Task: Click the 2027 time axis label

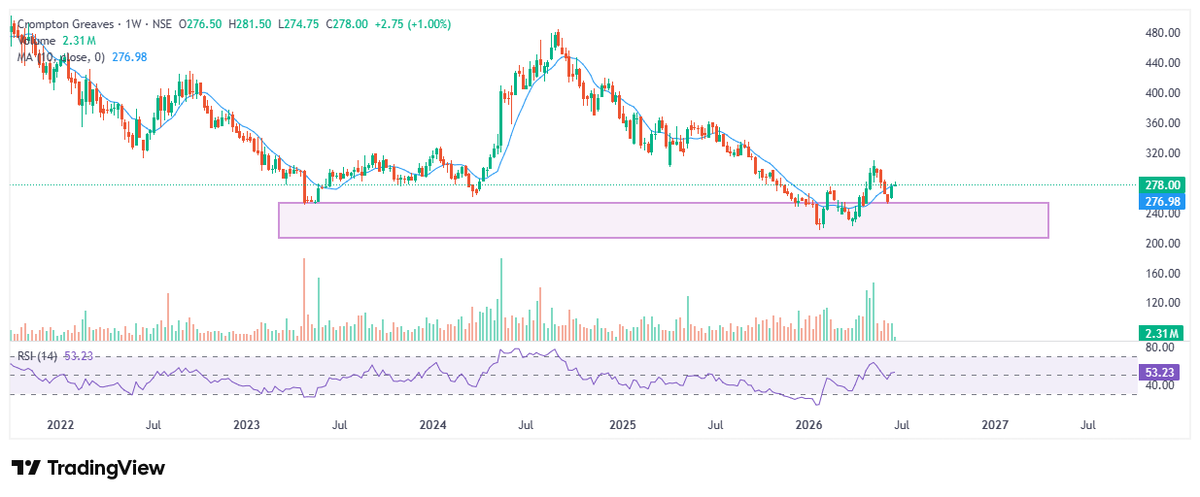Action: pos(995,425)
